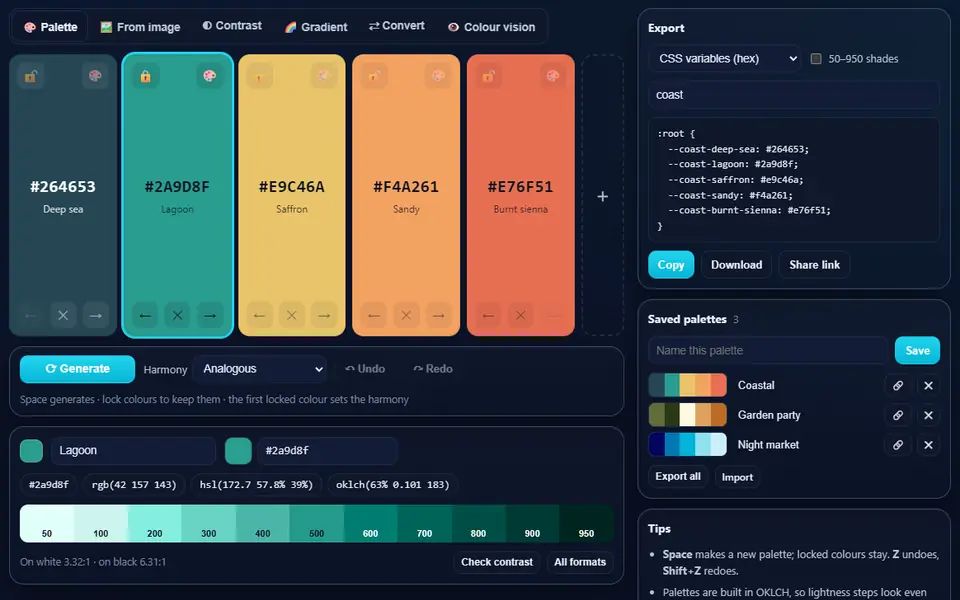Move Sandy card to the left
960x600 pixels.
point(373,315)
